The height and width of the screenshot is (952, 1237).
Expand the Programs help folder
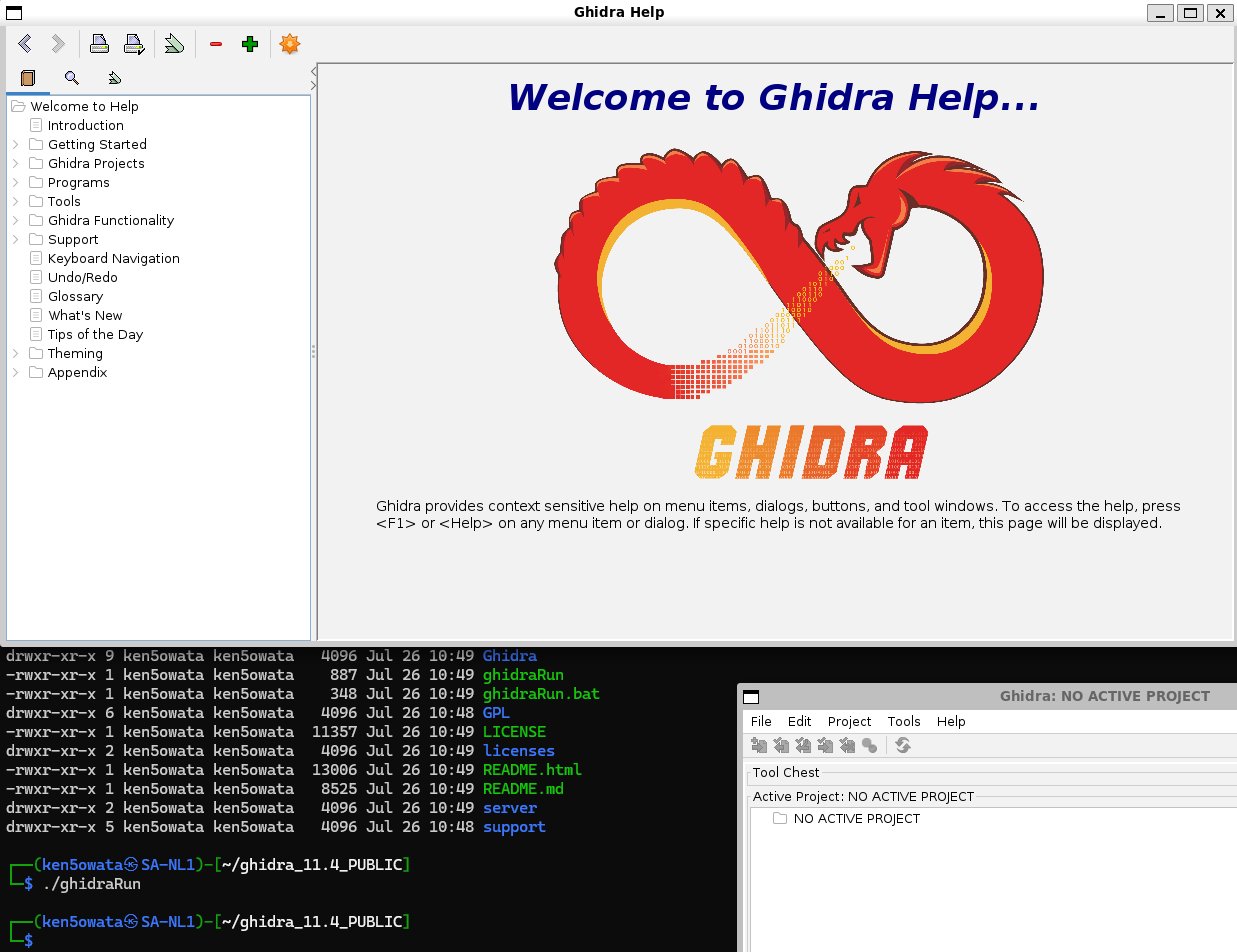16,182
